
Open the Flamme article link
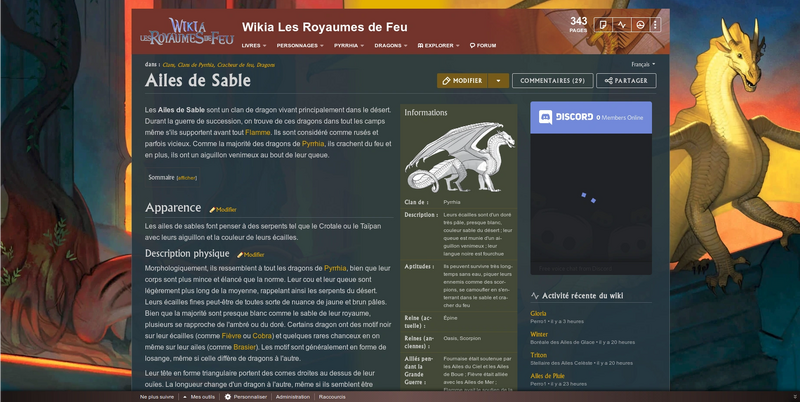[258, 132]
